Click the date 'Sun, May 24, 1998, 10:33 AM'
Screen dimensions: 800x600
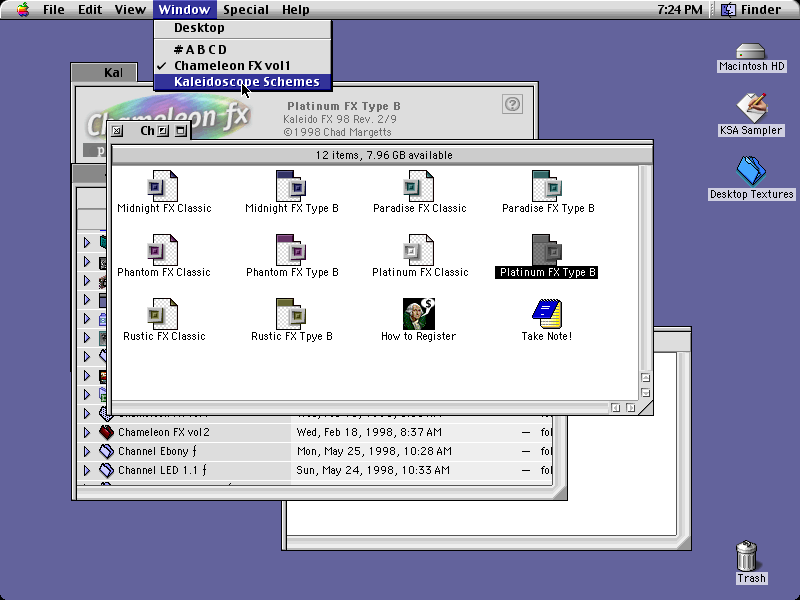coord(373,470)
